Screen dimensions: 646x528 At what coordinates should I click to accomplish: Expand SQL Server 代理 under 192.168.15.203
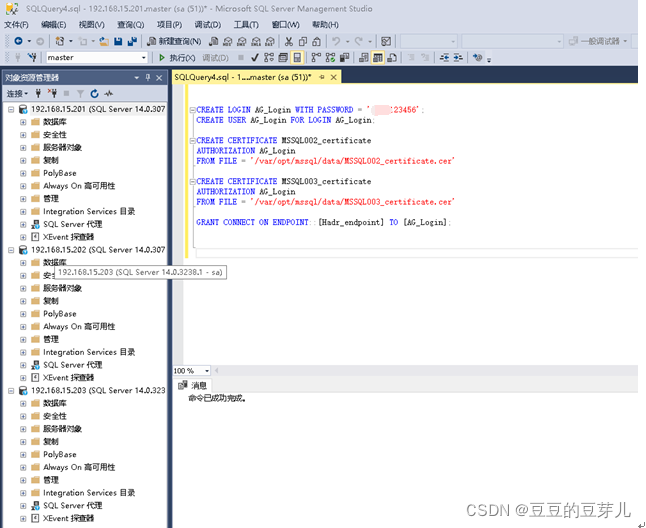[23, 506]
